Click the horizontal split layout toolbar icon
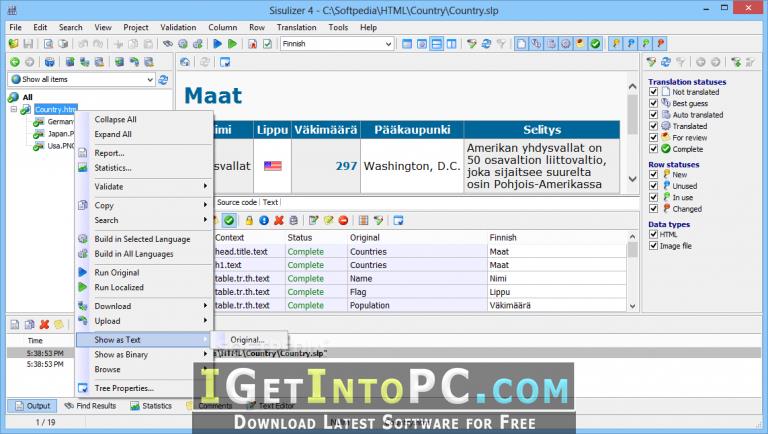 (436, 44)
